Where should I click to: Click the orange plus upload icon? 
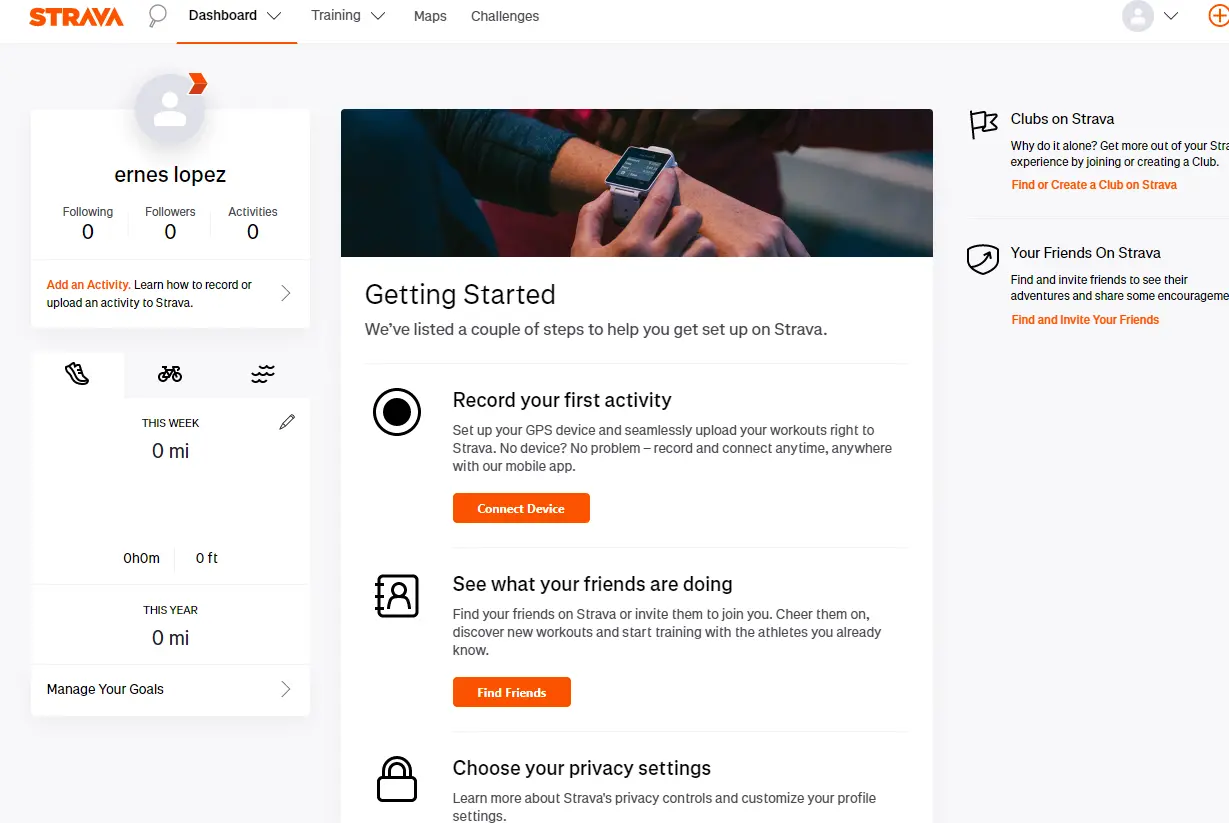(x=1219, y=16)
